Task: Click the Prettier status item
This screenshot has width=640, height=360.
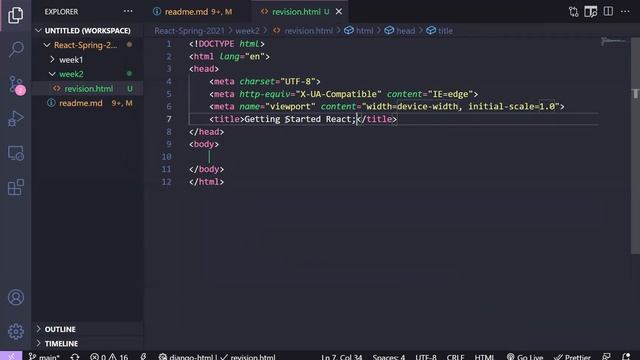Action: click(572, 357)
